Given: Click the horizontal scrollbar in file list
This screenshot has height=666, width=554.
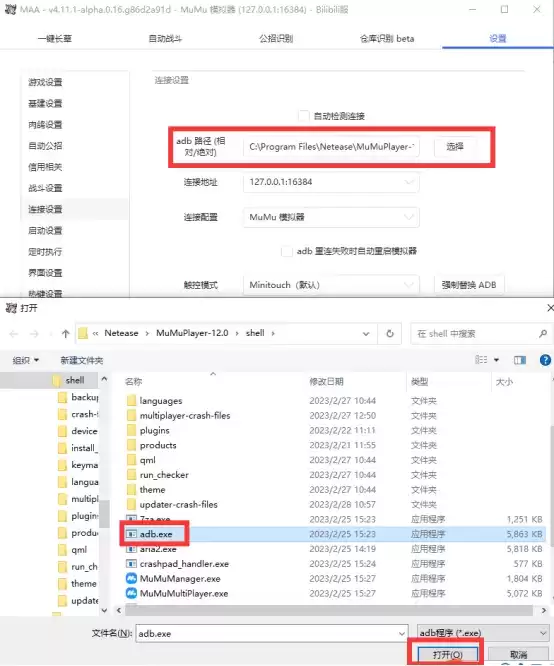Looking at the screenshot, I should click(329, 610).
